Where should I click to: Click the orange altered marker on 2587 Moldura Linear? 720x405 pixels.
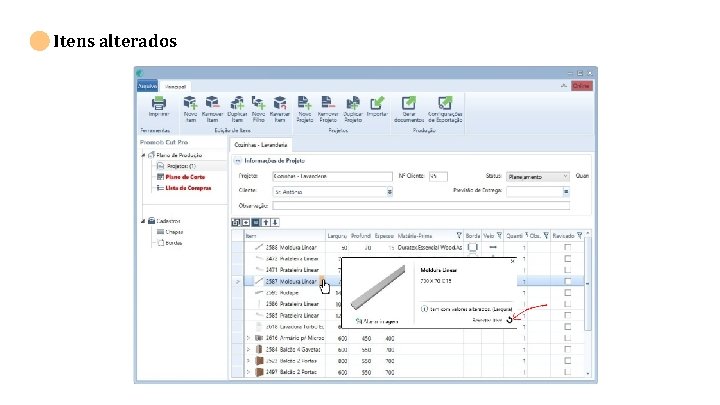[x=322, y=281]
